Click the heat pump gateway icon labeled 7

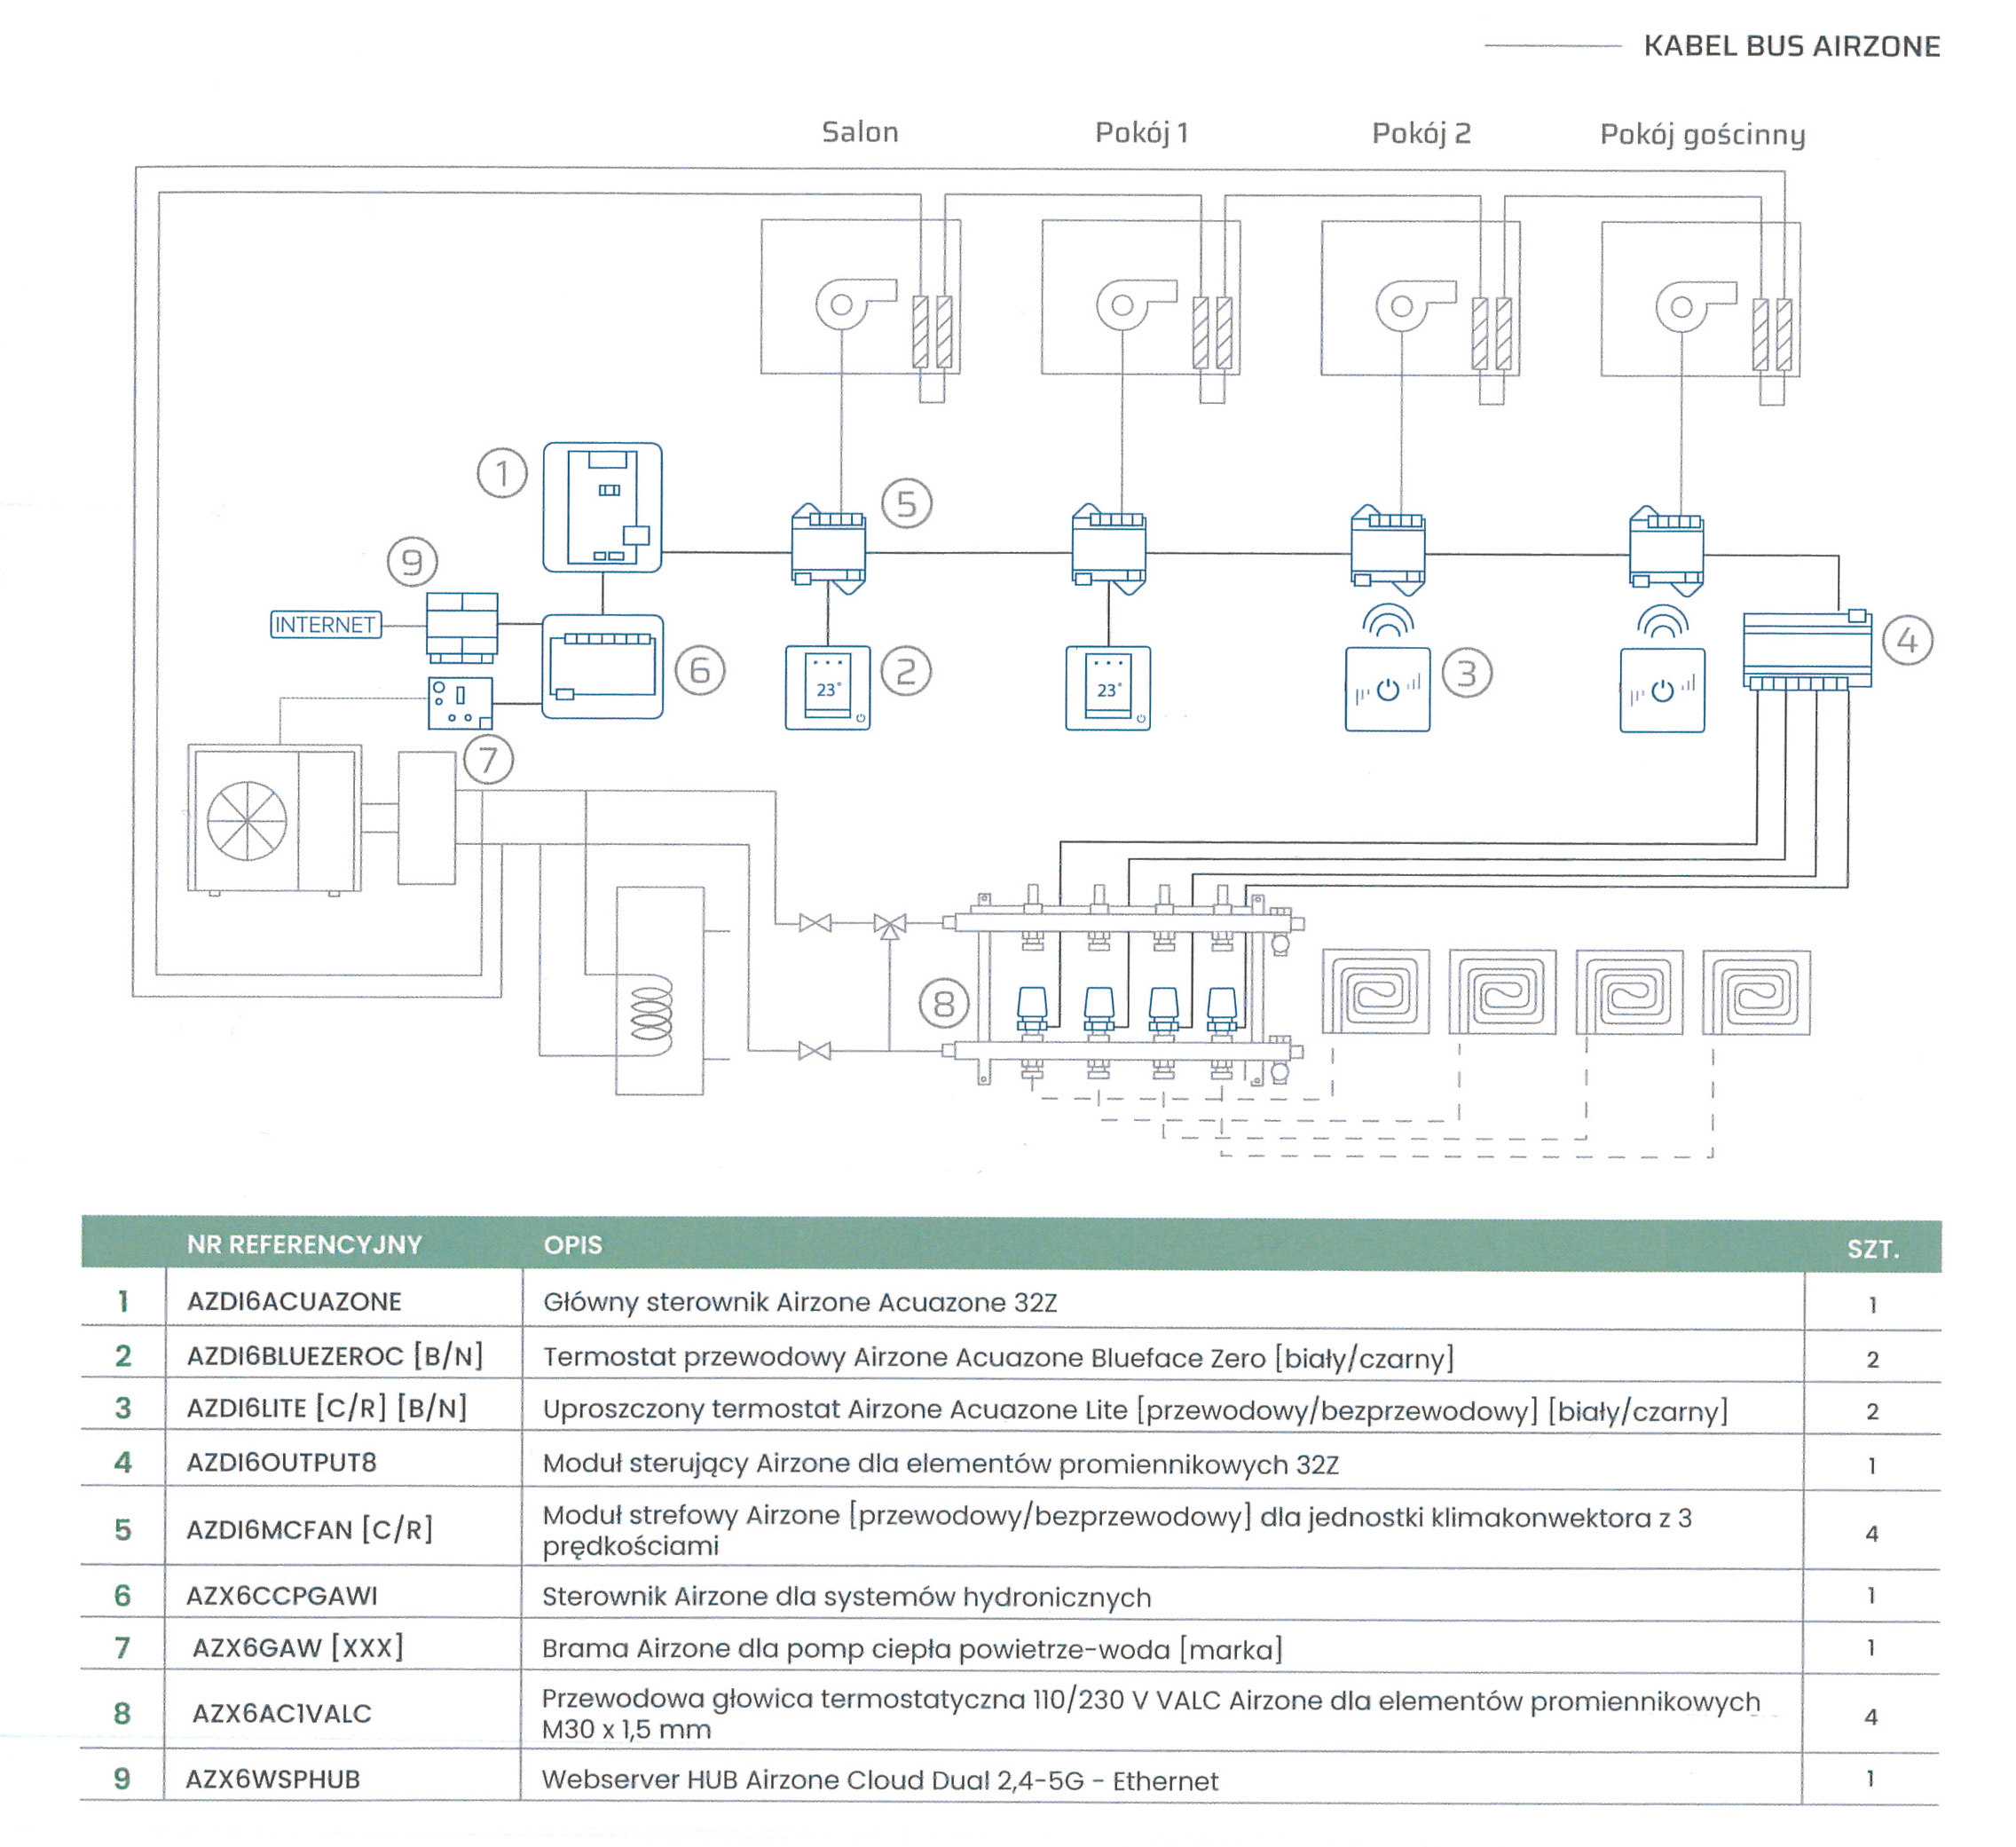(460, 703)
